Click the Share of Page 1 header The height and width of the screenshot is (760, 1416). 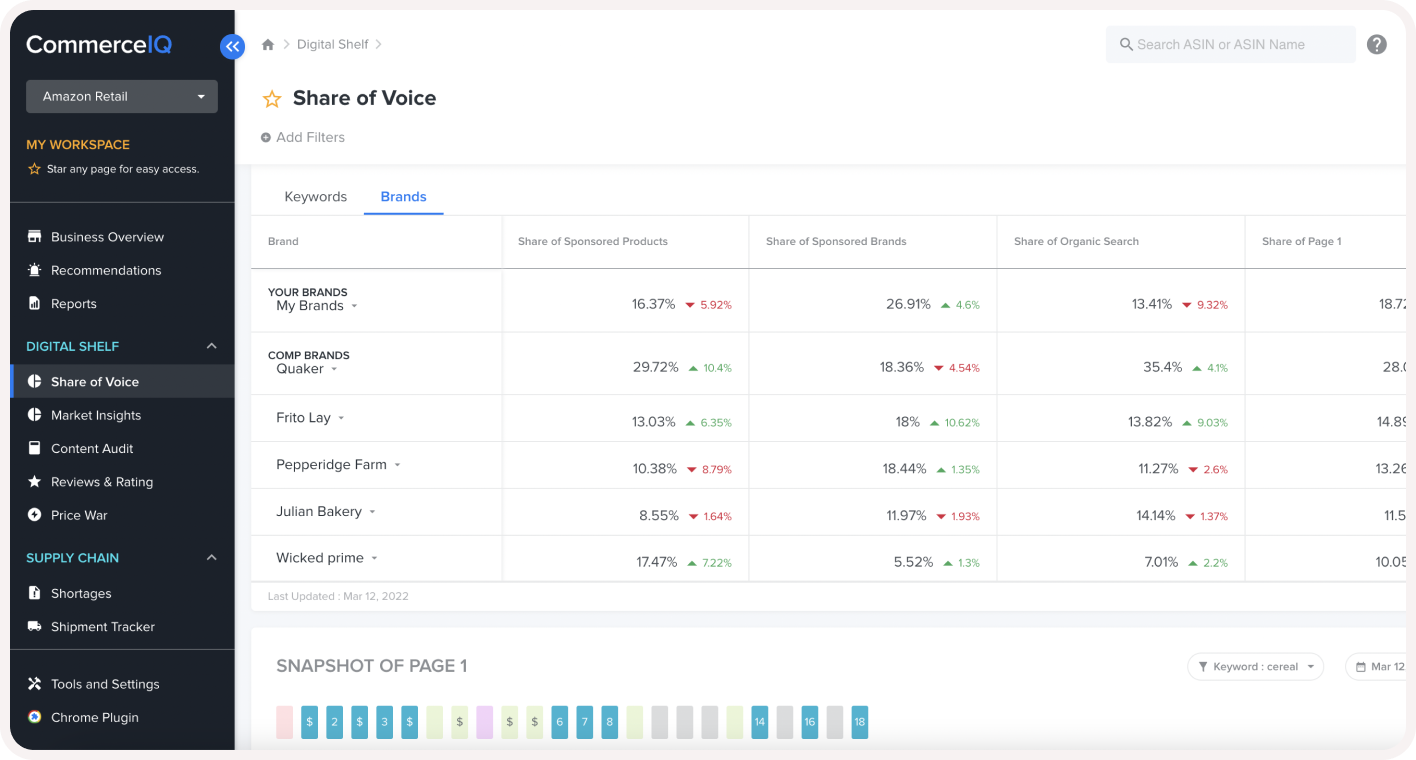(1302, 242)
